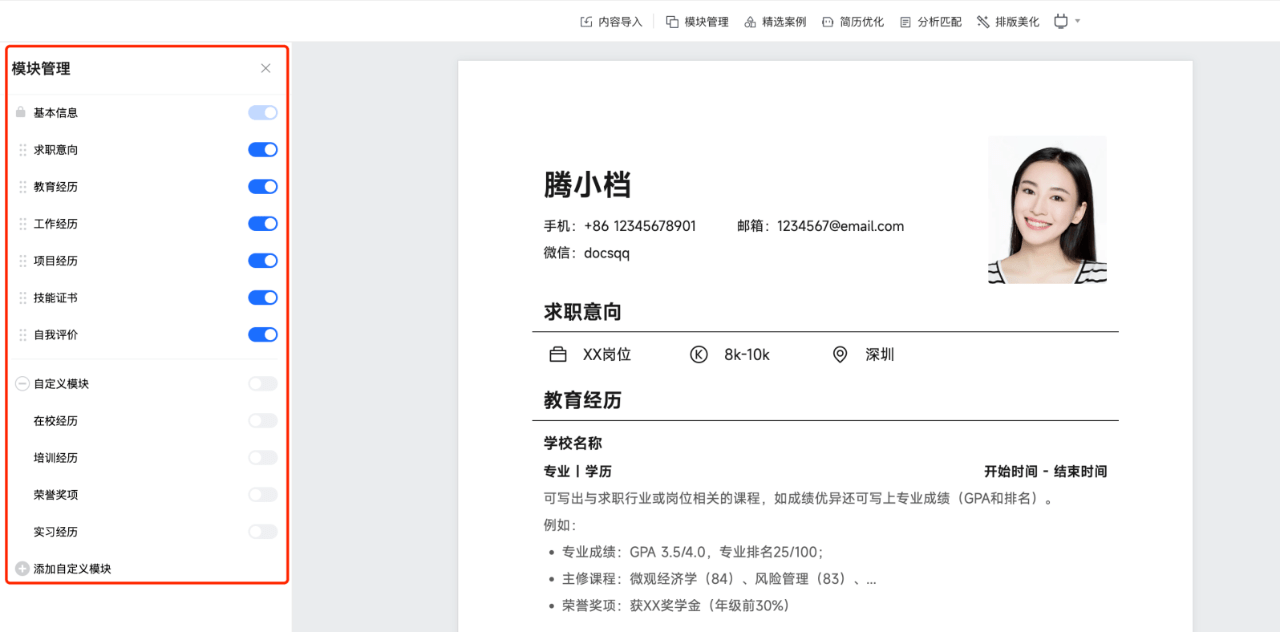Turn on the 实习经历 switch
Viewport: 1280px width, 632px height.
click(x=262, y=531)
